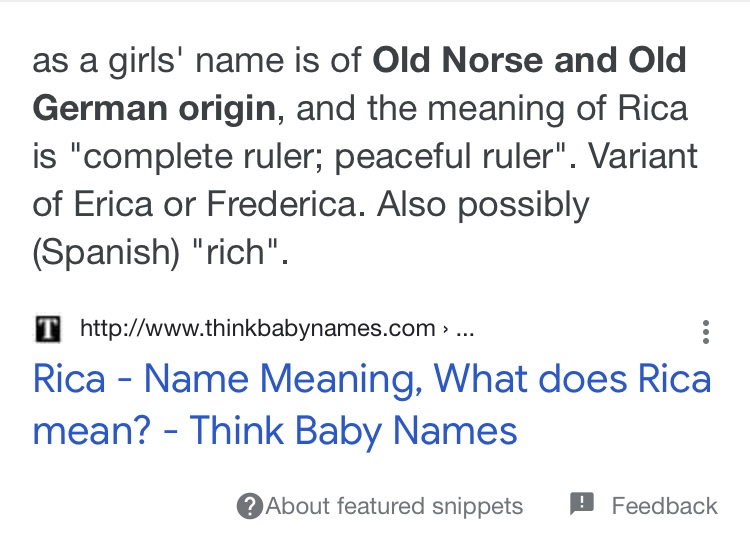The image size is (750, 549).
Task: Click the (Spanish) "rich" text
Action: click(x=161, y=253)
